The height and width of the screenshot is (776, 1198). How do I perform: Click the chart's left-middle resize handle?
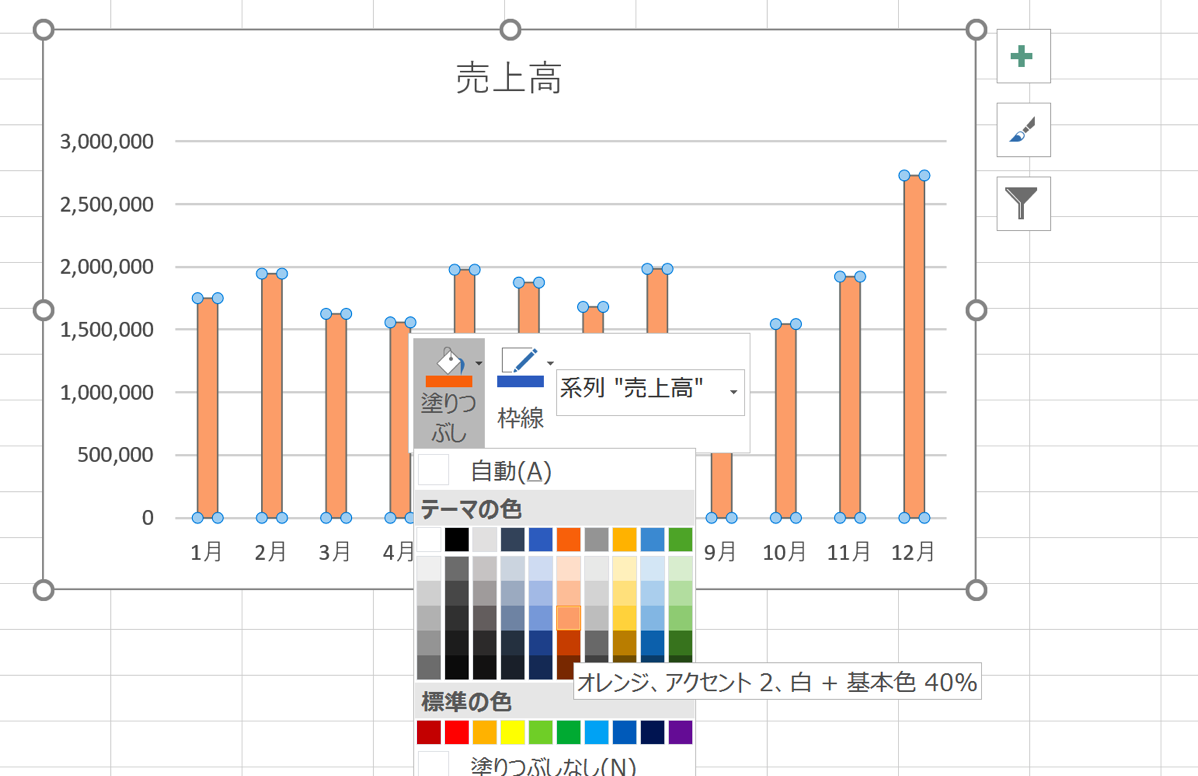tap(44, 310)
